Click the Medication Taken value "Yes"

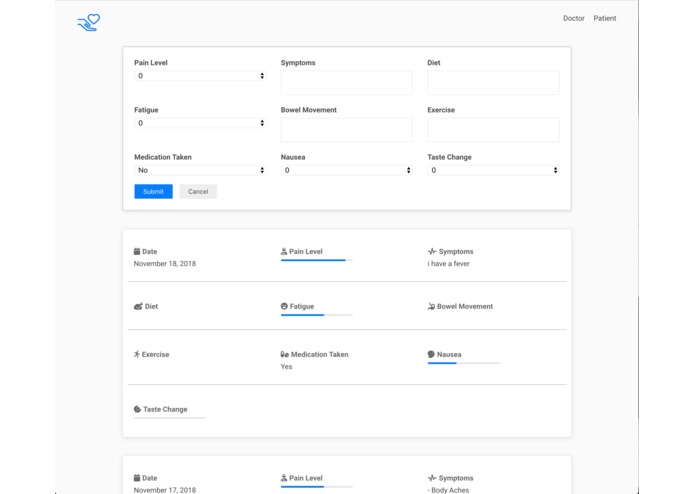[286, 366]
